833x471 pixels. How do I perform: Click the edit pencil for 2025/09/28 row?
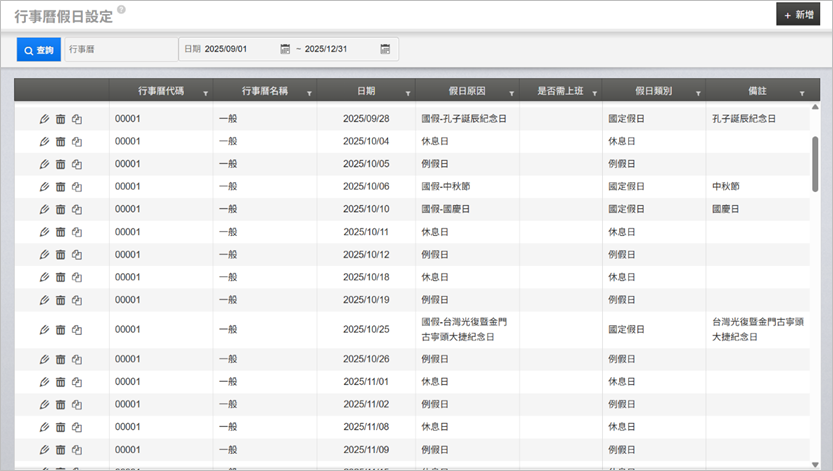44,119
